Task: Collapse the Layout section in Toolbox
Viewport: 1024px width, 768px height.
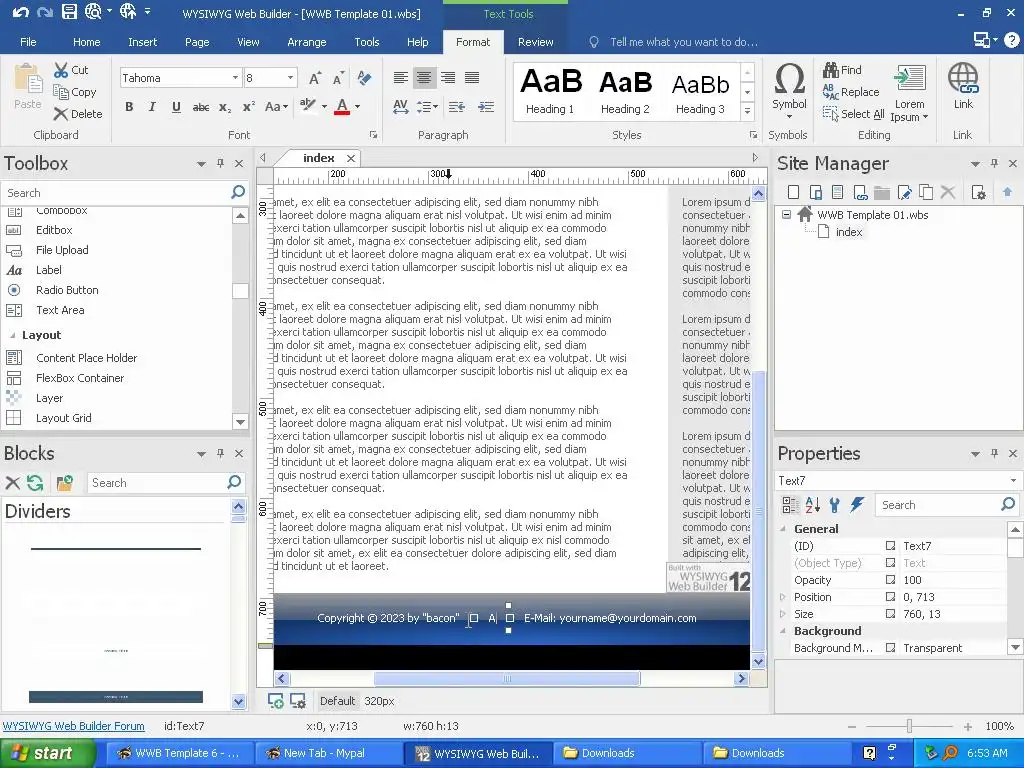Action: pyautogui.click(x=12, y=335)
